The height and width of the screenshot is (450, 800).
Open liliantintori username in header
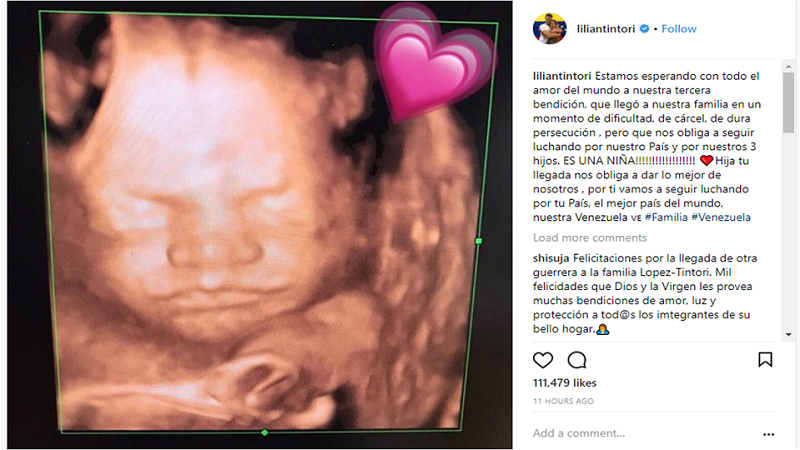pyautogui.click(x=606, y=29)
